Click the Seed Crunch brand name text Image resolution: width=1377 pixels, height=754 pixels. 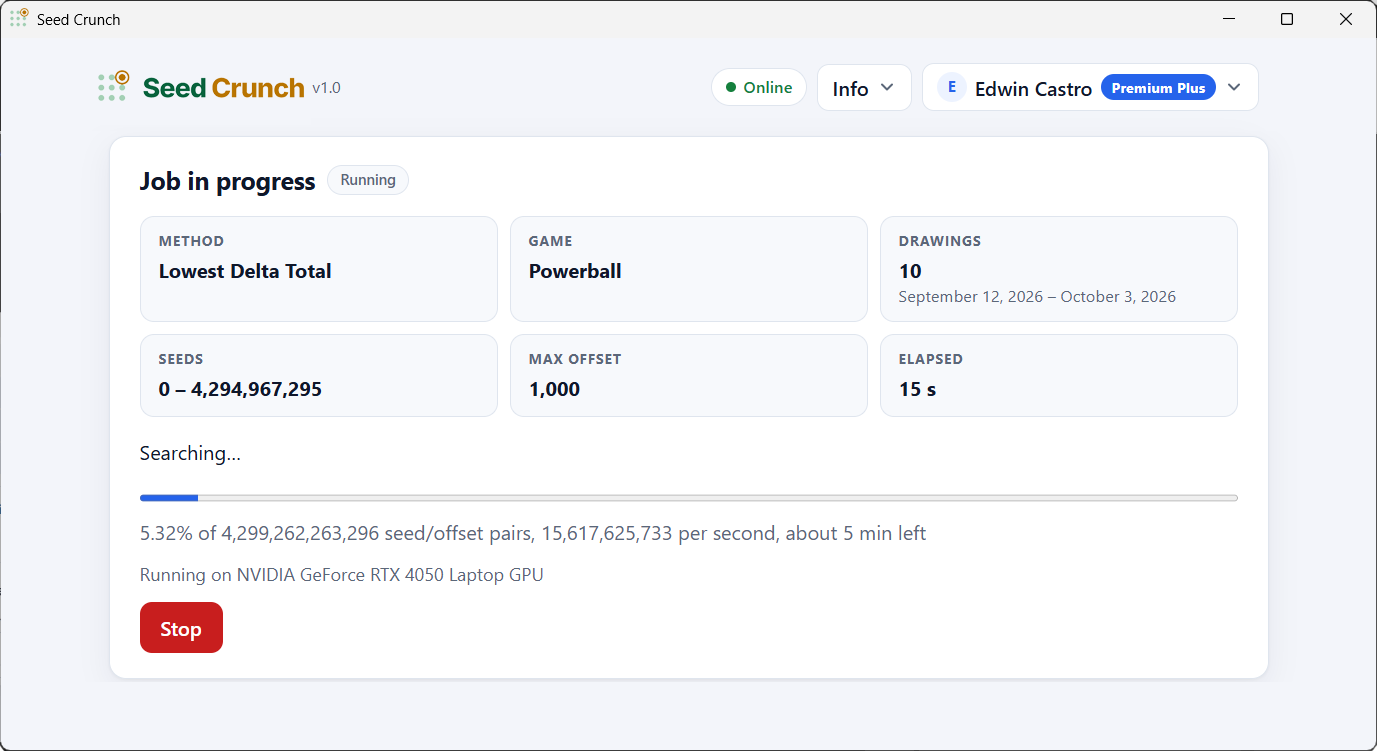[x=223, y=88]
